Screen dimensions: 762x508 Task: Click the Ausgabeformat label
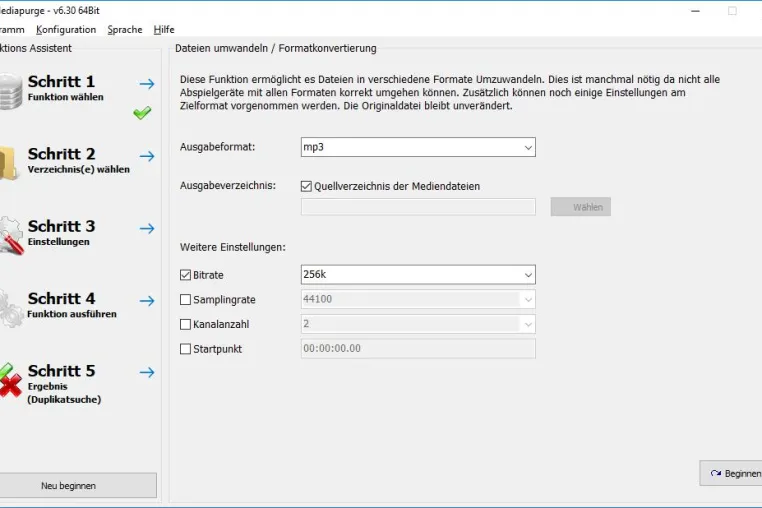217,147
